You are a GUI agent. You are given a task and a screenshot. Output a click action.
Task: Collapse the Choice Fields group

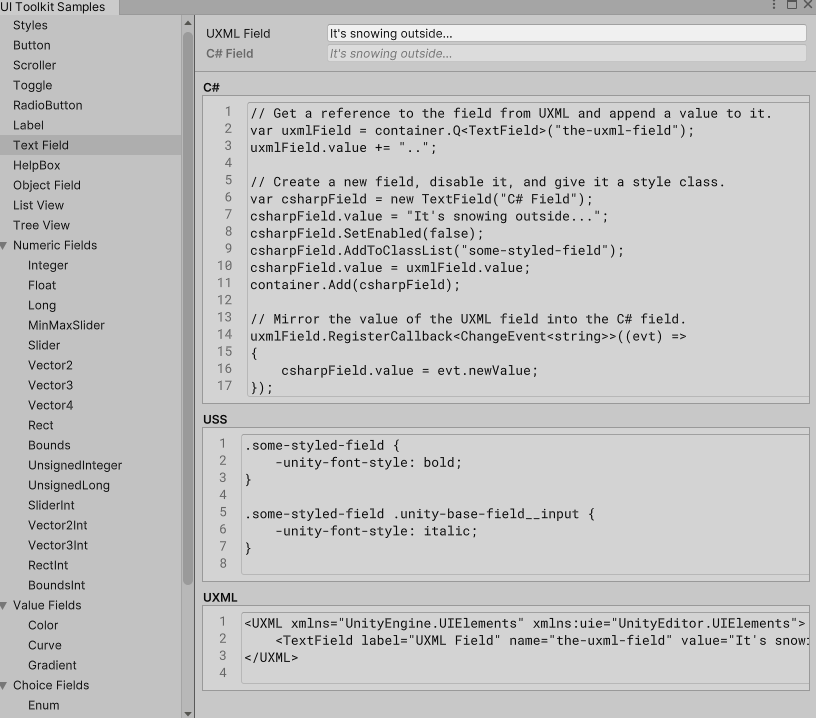[x=4, y=686]
